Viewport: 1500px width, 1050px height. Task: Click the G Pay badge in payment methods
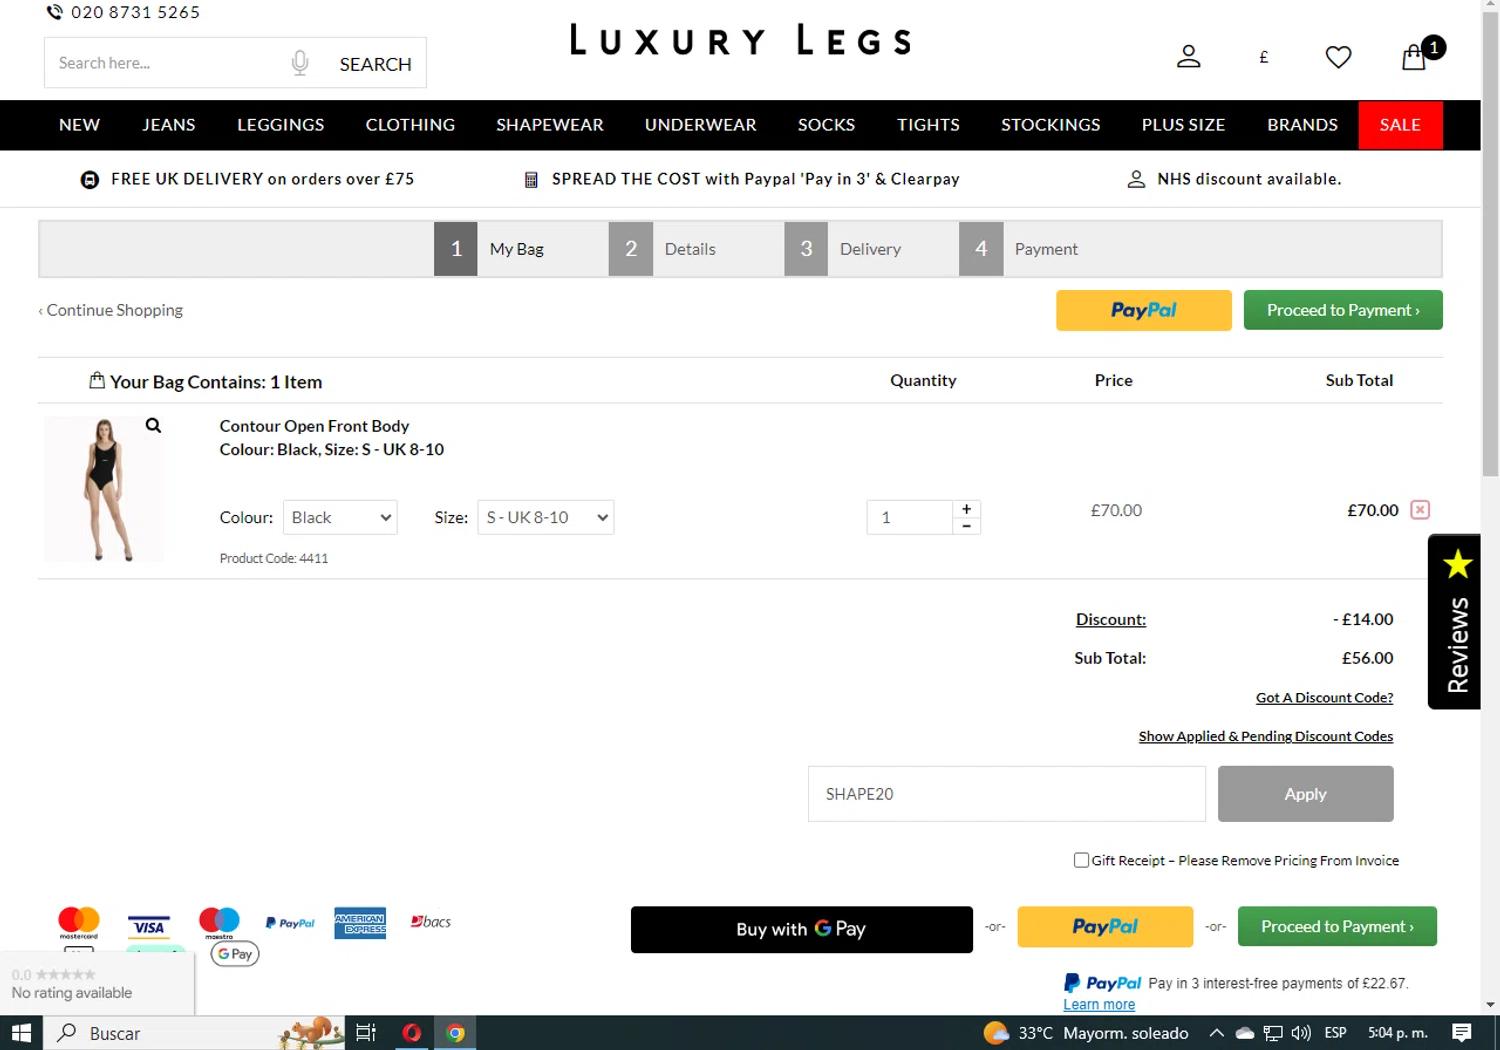(235, 954)
